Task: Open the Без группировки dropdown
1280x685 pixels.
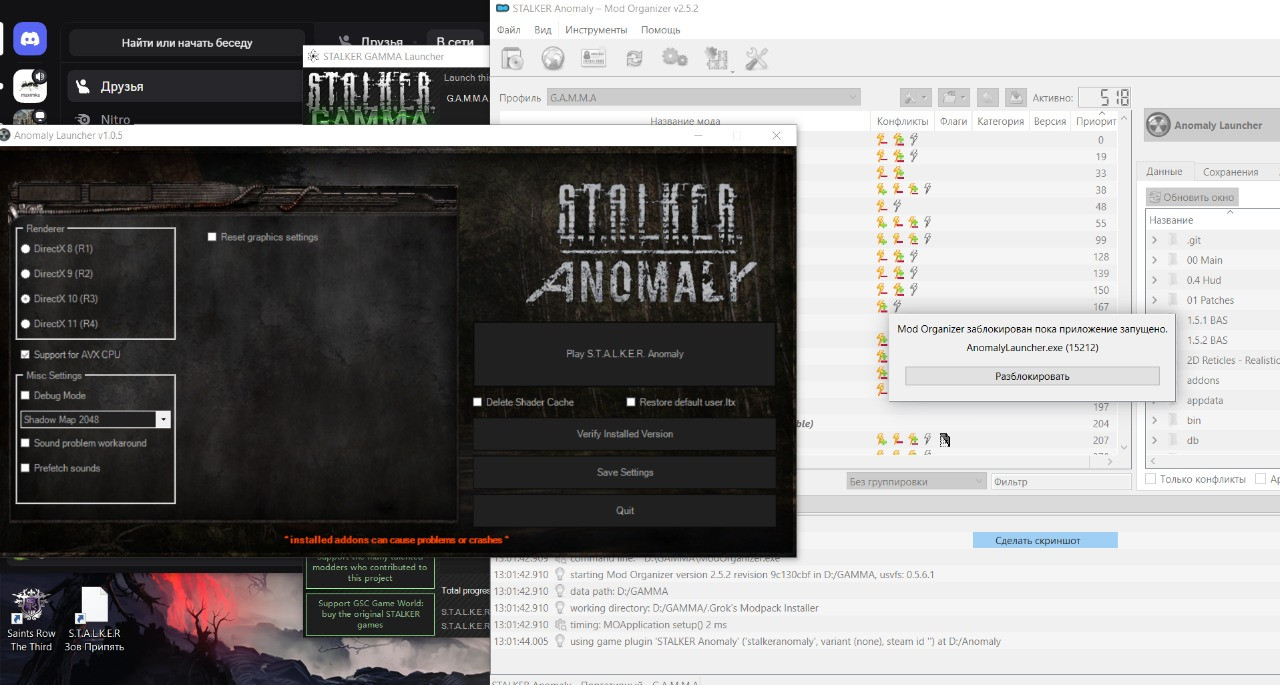Action: (916, 481)
